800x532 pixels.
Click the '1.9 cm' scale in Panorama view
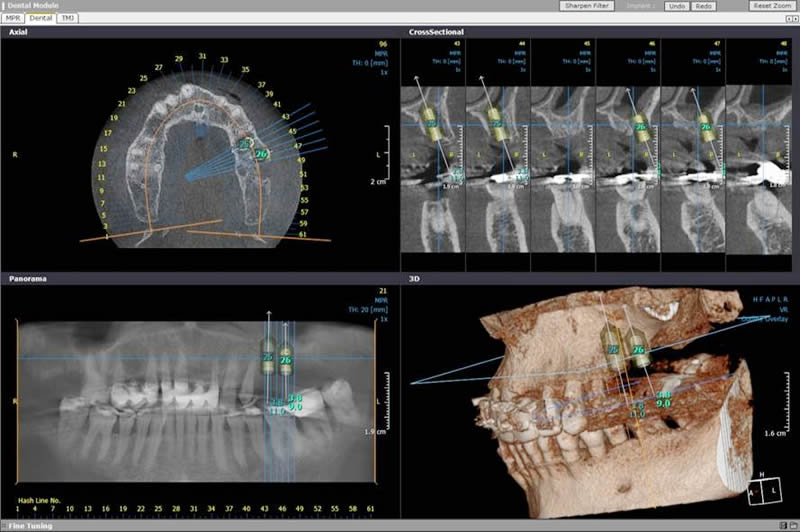(x=375, y=432)
